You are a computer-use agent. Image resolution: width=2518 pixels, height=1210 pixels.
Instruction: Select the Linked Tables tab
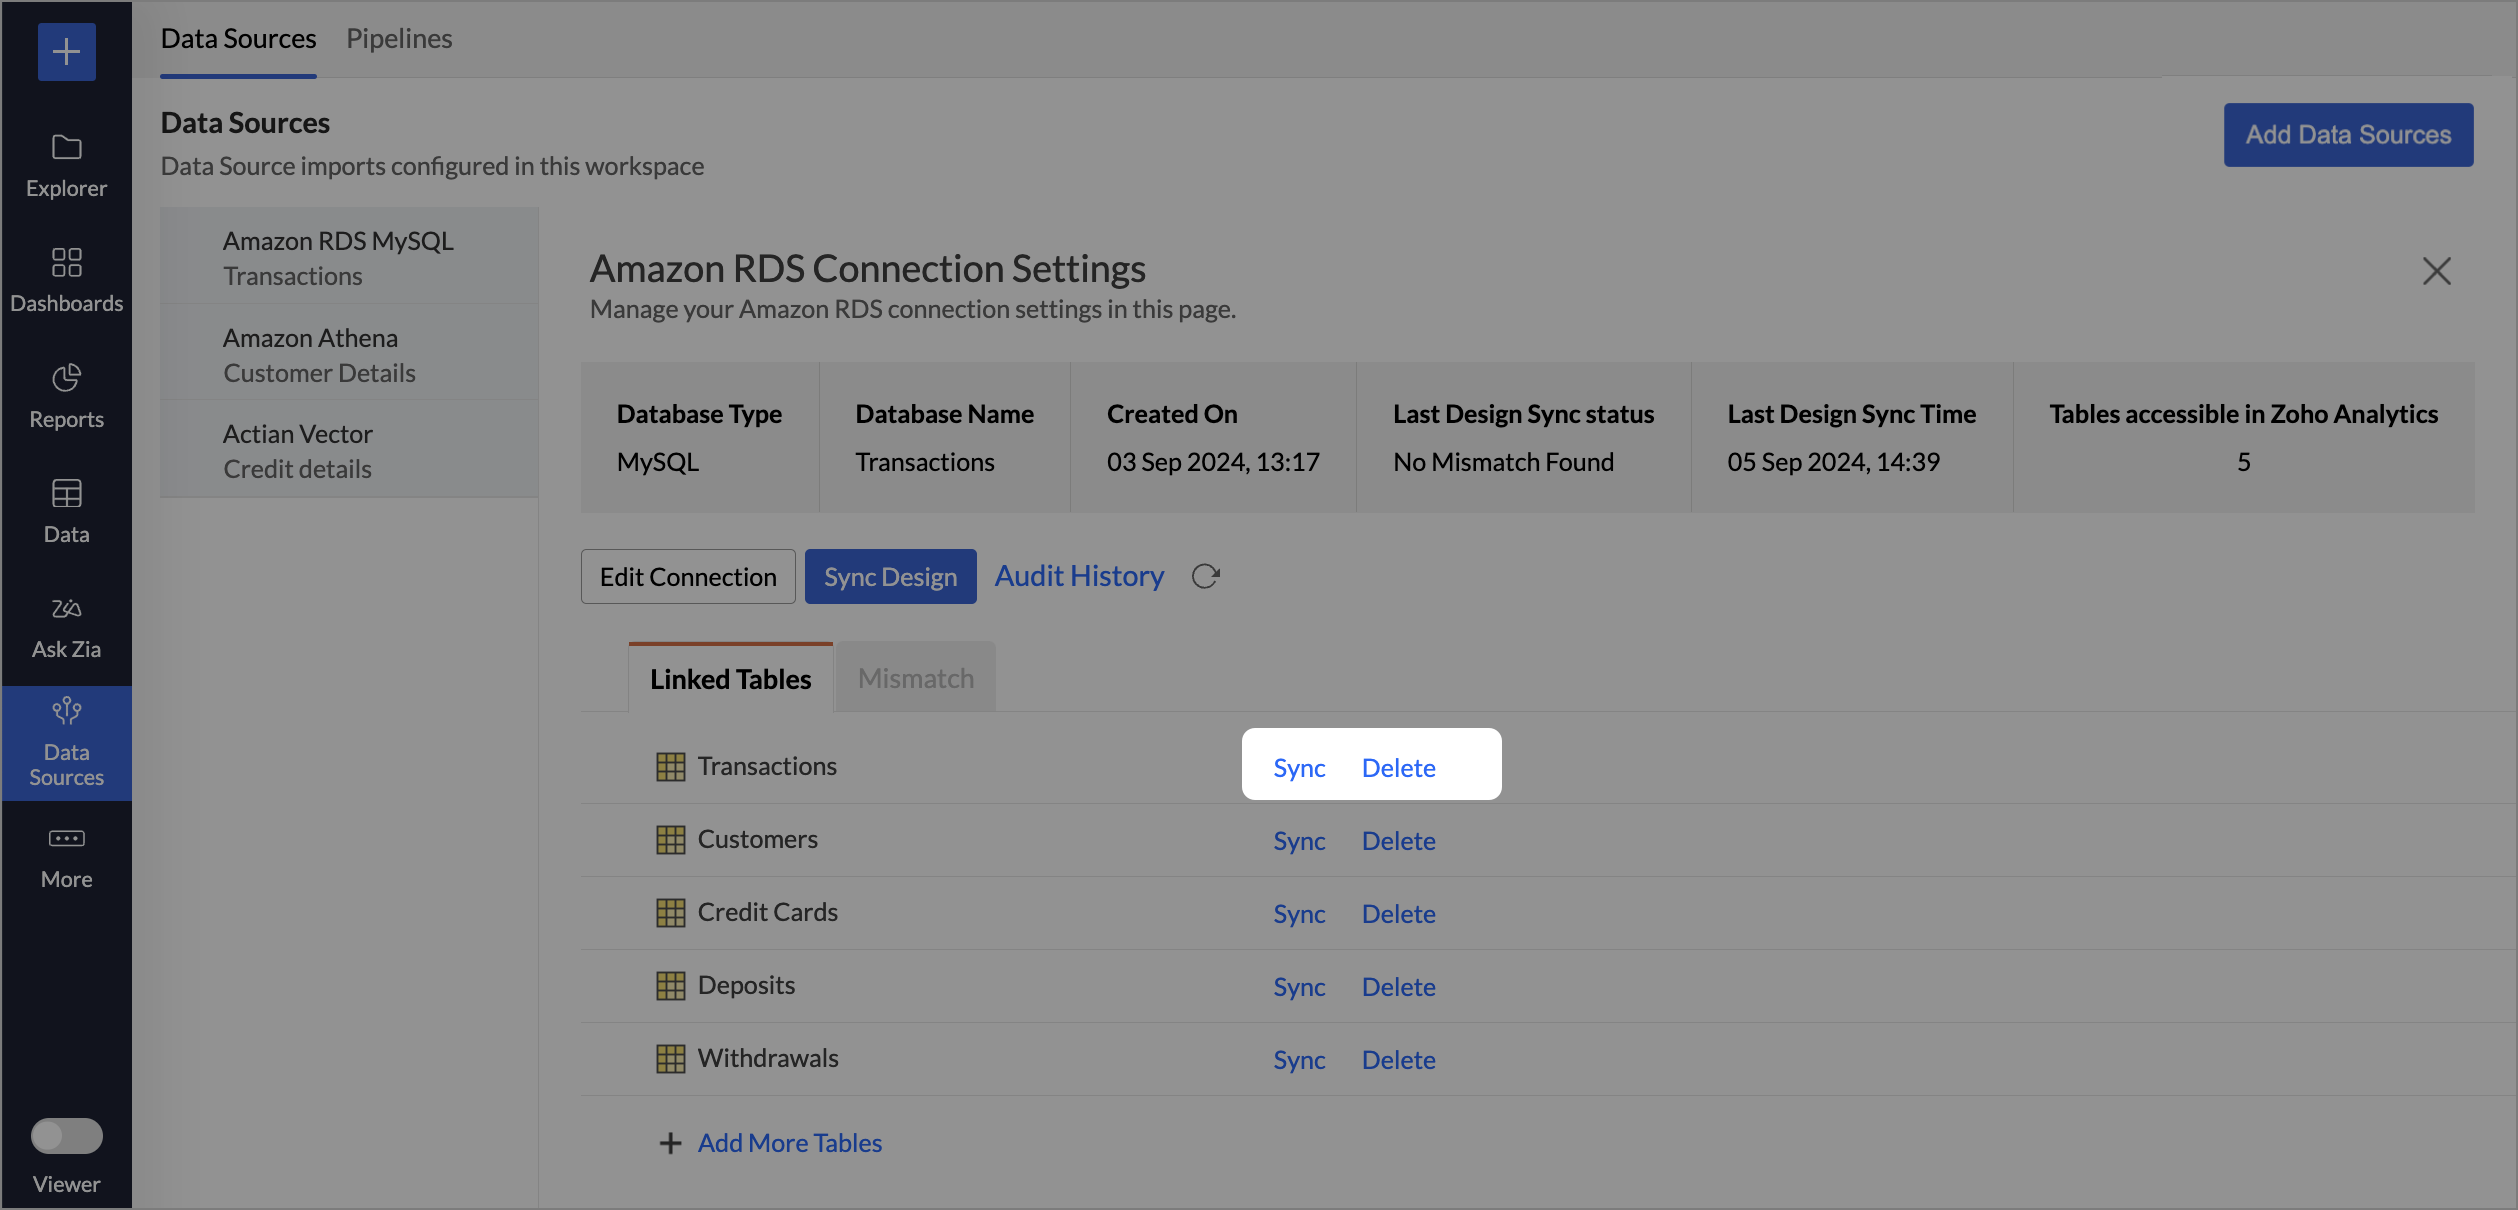[x=730, y=678]
